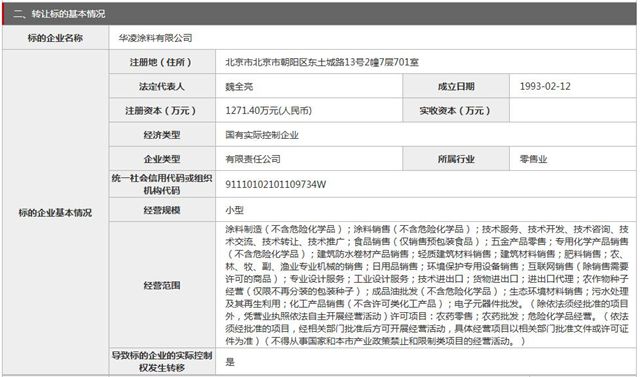The height and width of the screenshot is (377, 640).
Task: Click the value 国有实际控制企业
Action: 262,135
